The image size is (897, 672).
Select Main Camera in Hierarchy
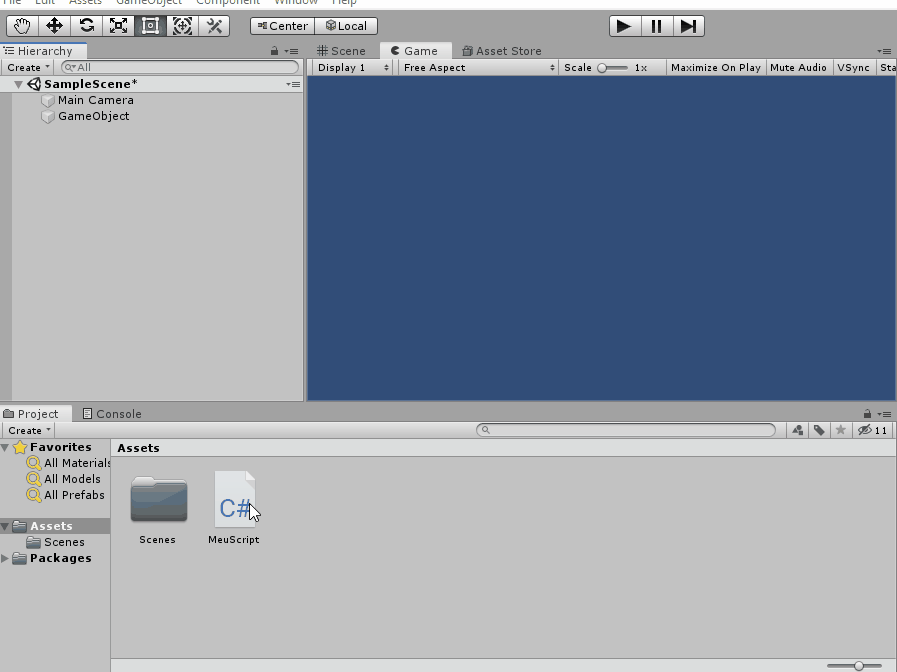[x=96, y=100]
